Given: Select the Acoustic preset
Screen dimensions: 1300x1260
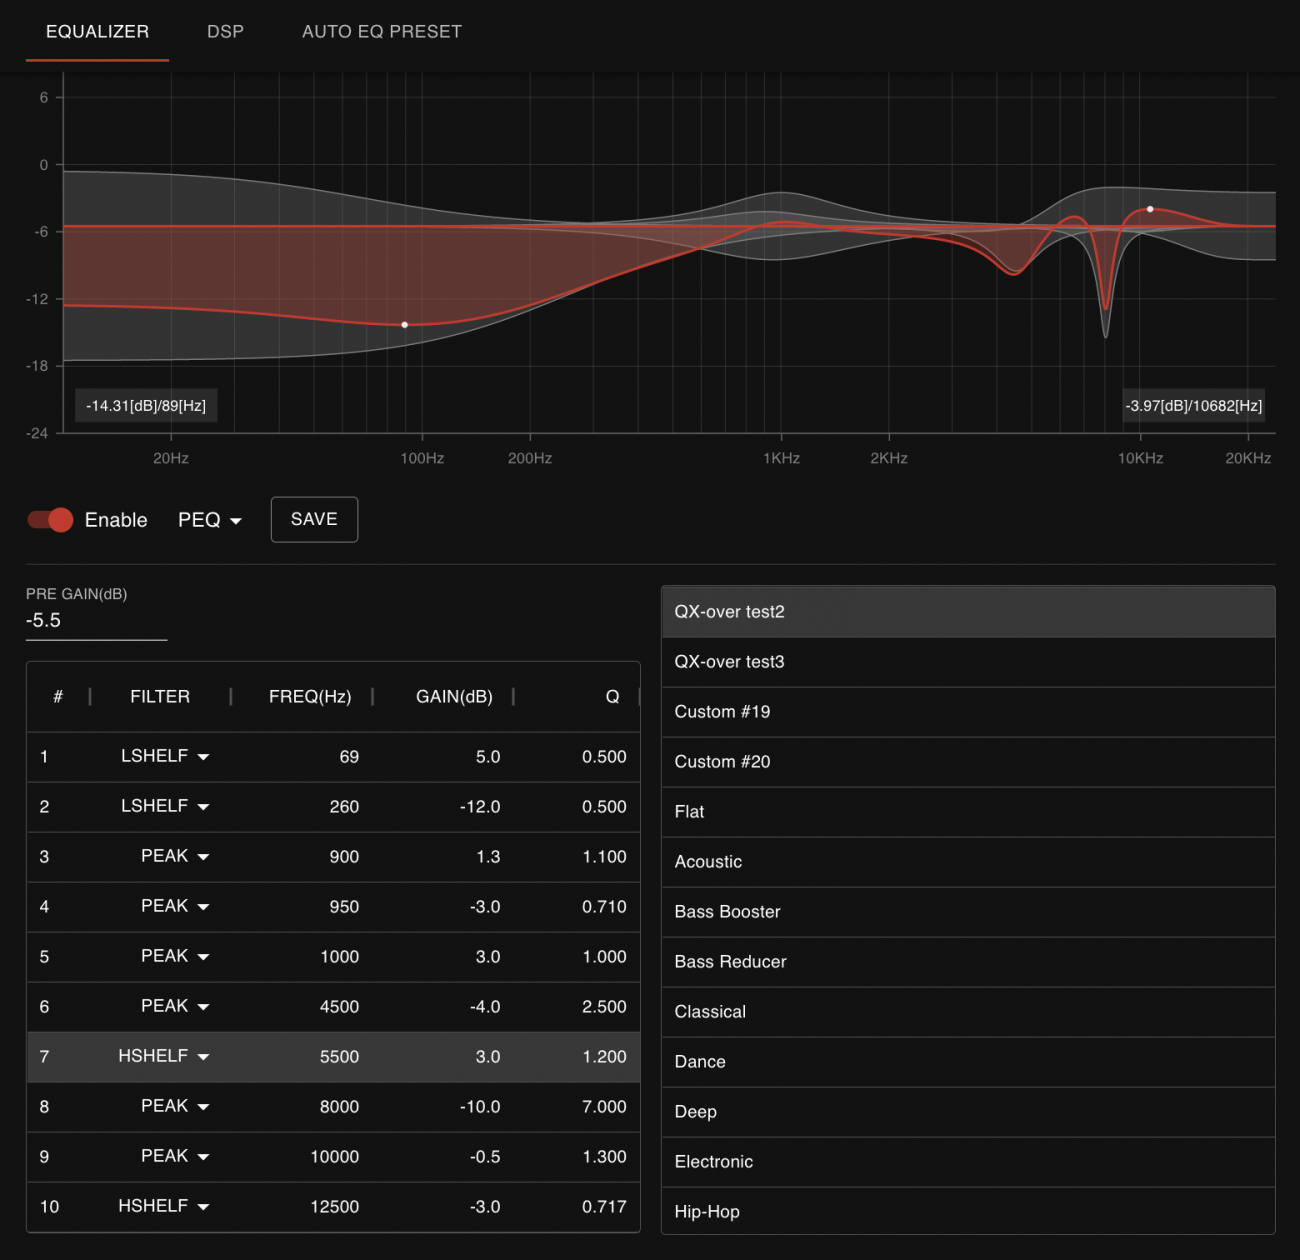Looking at the screenshot, I should (968, 862).
